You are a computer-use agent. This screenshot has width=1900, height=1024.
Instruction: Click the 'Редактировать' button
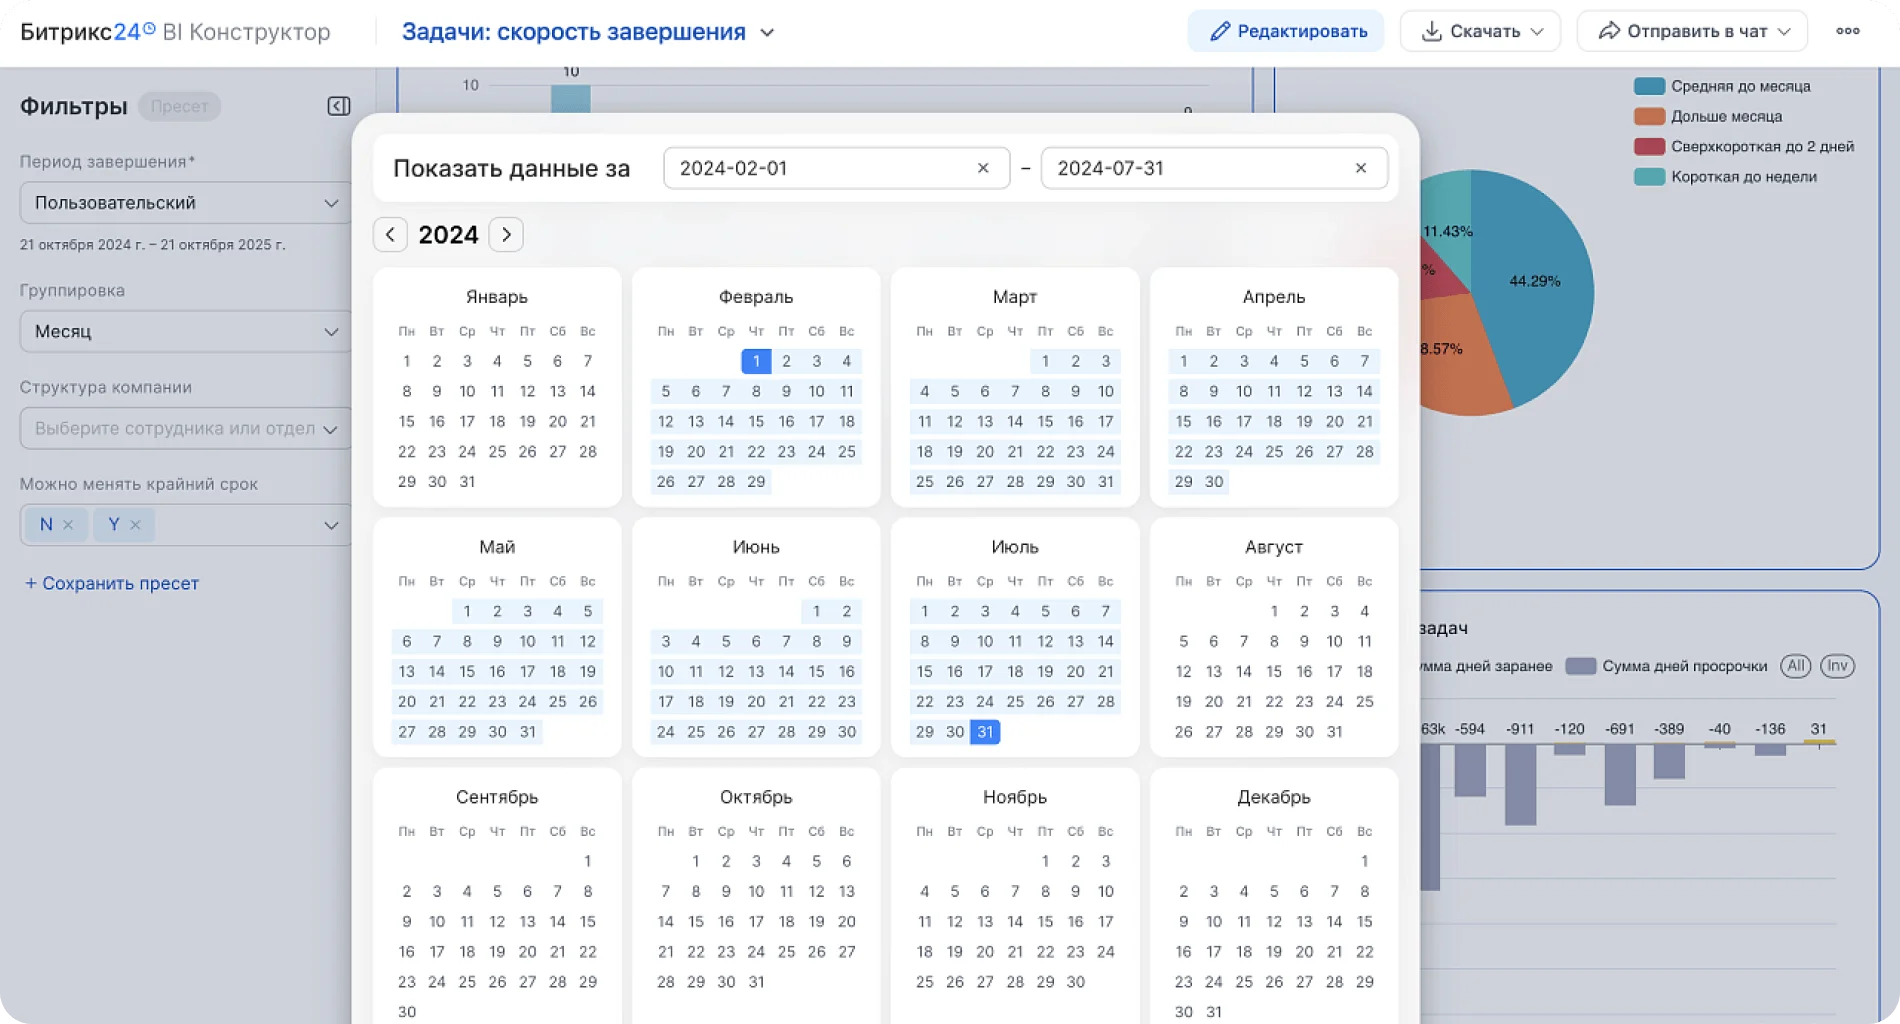click(1286, 31)
